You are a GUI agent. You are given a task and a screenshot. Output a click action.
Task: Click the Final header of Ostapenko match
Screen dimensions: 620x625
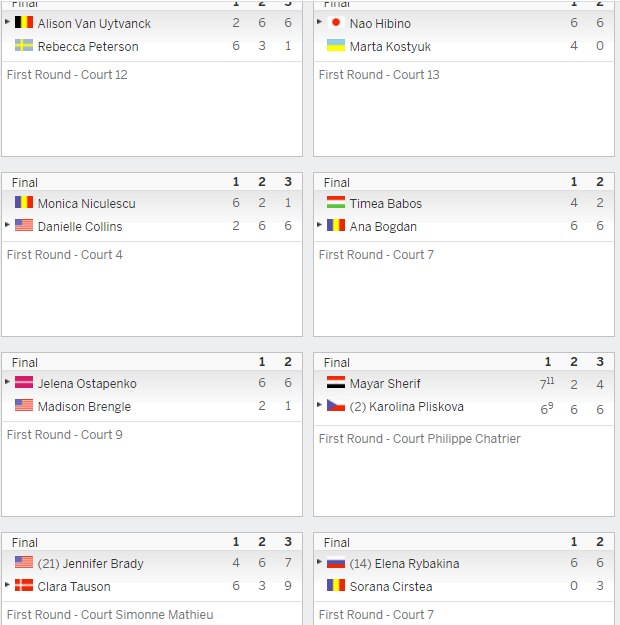pyautogui.click(x=25, y=362)
